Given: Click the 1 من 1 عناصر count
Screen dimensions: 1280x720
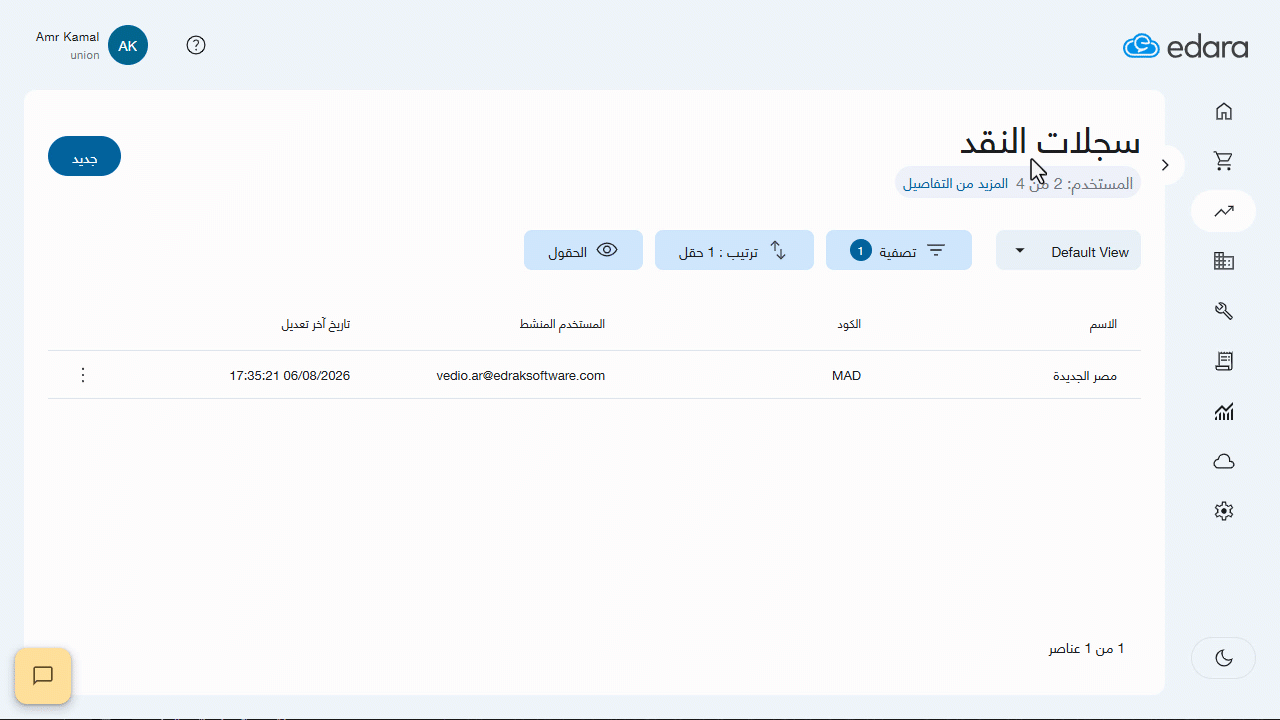Looking at the screenshot, I should coord(1086,649).
